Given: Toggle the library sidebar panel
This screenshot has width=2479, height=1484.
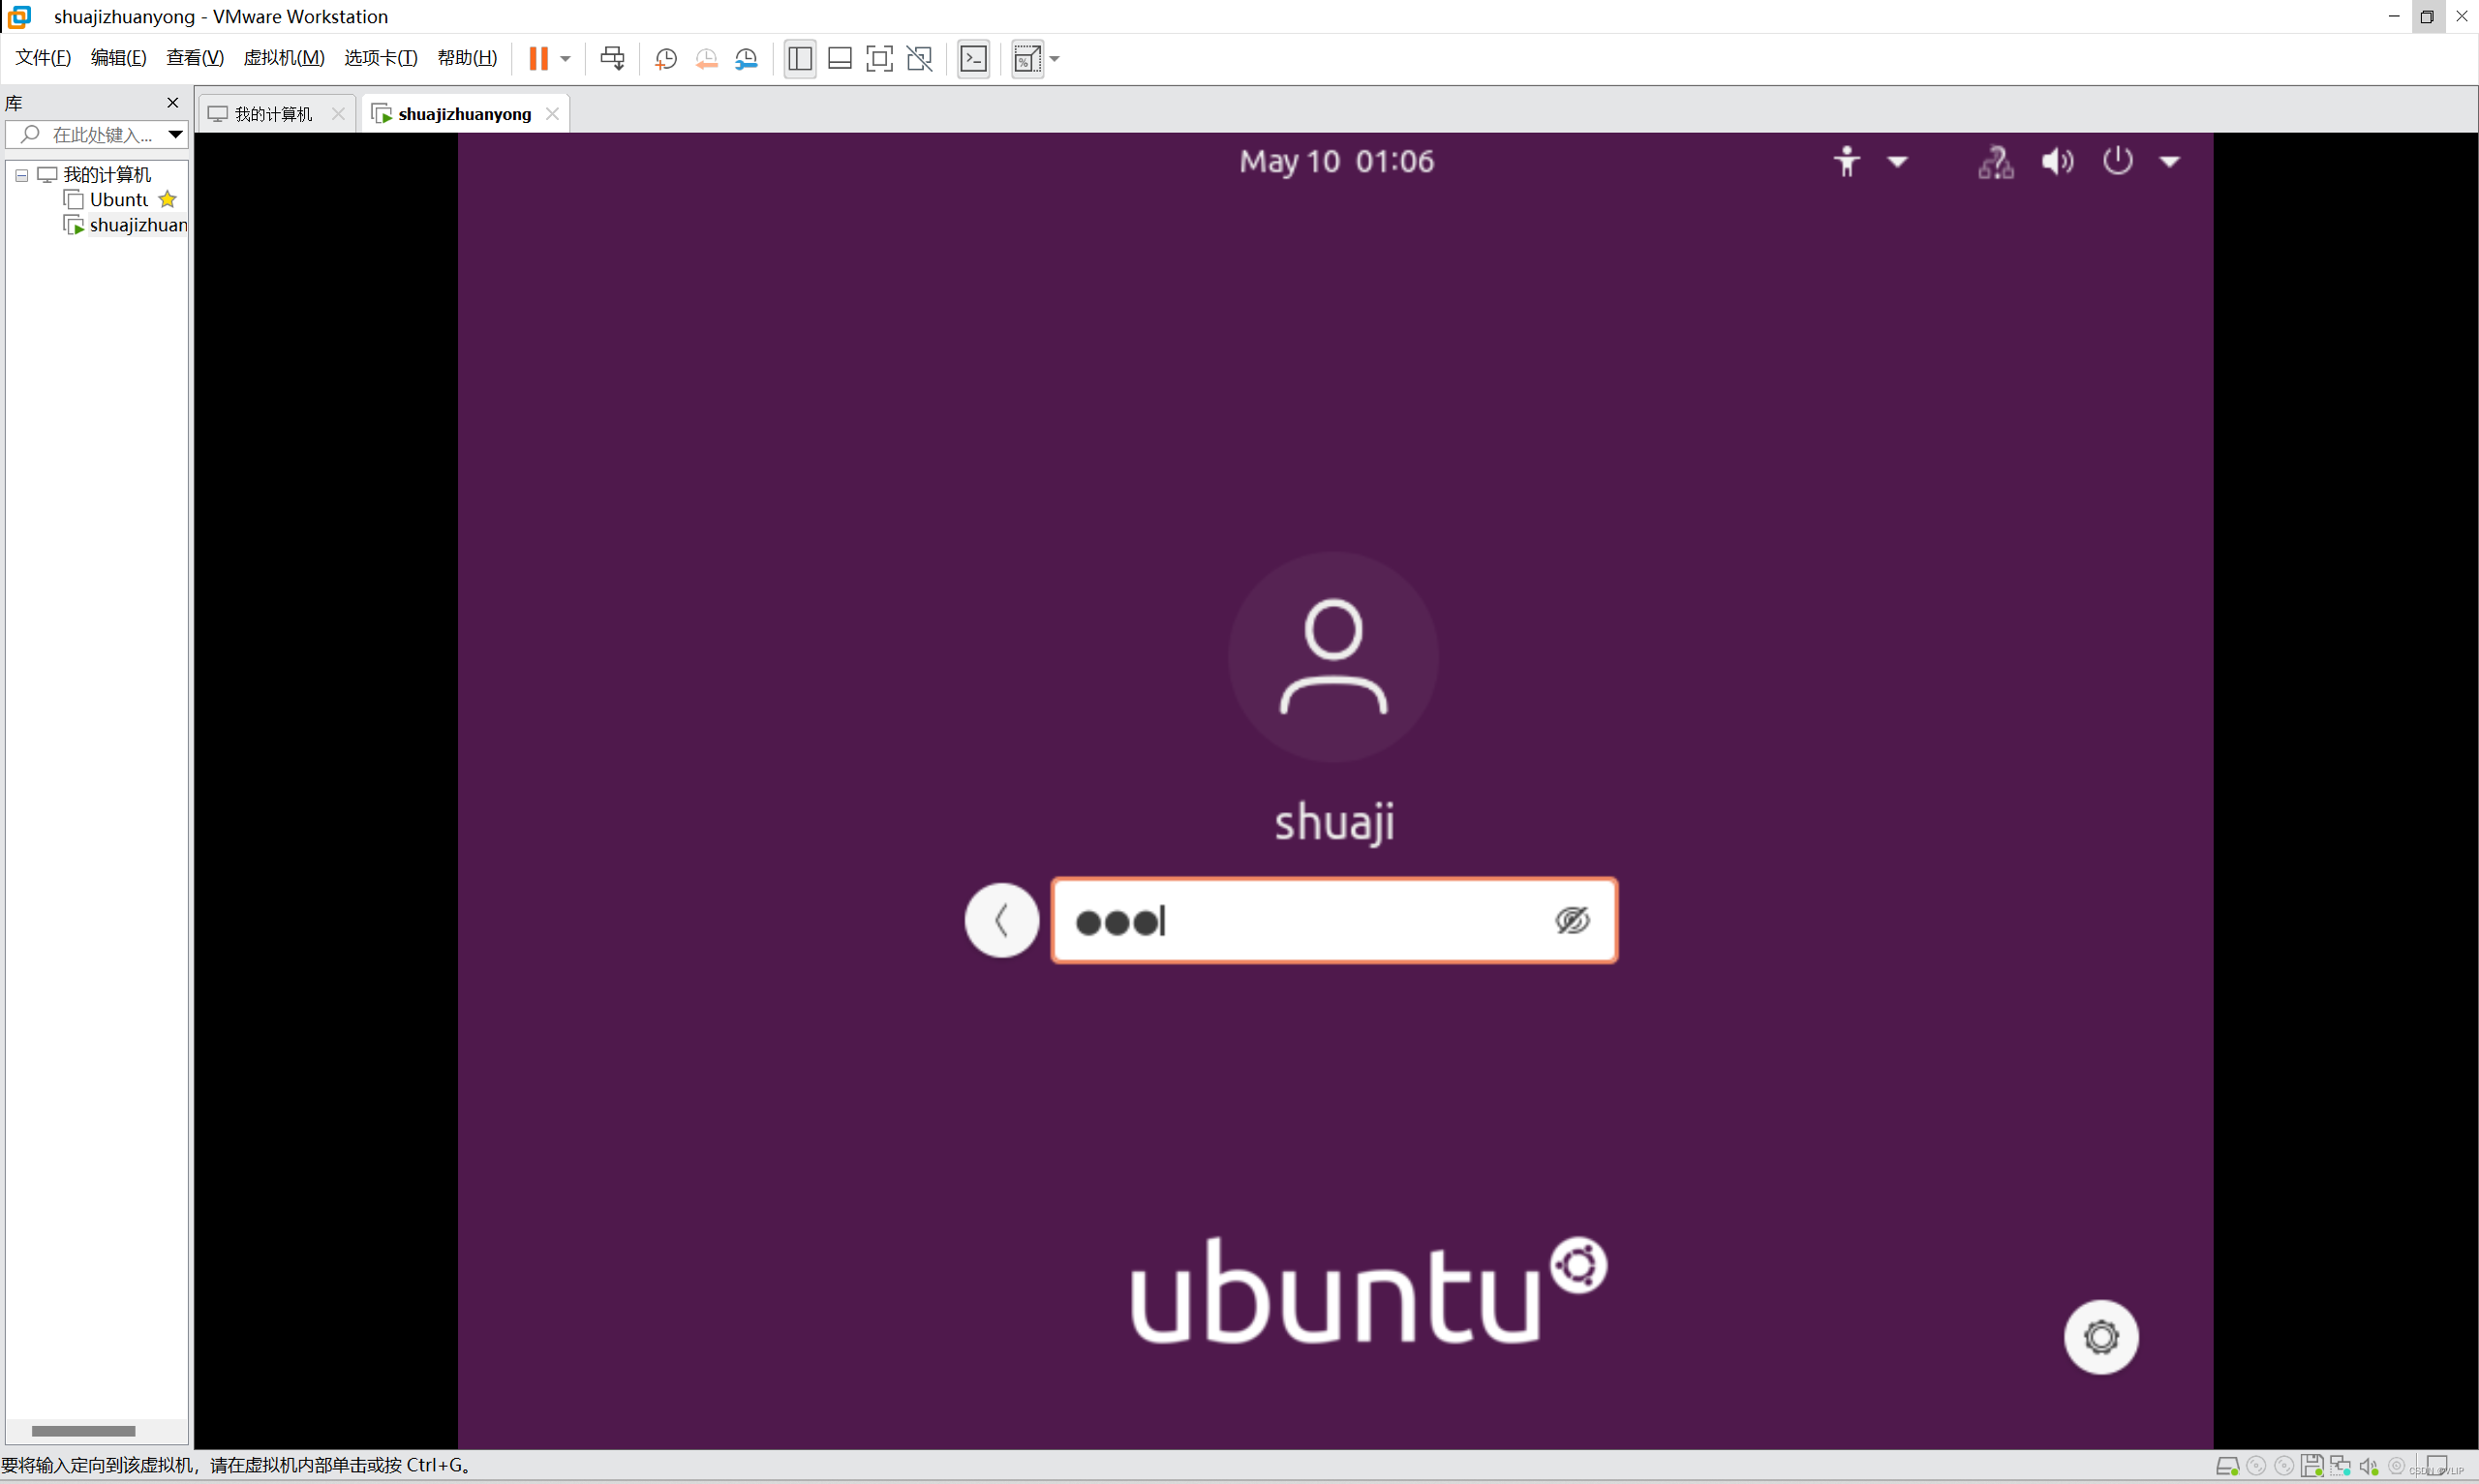Looking at the screenshot, I should coord(800,58).
